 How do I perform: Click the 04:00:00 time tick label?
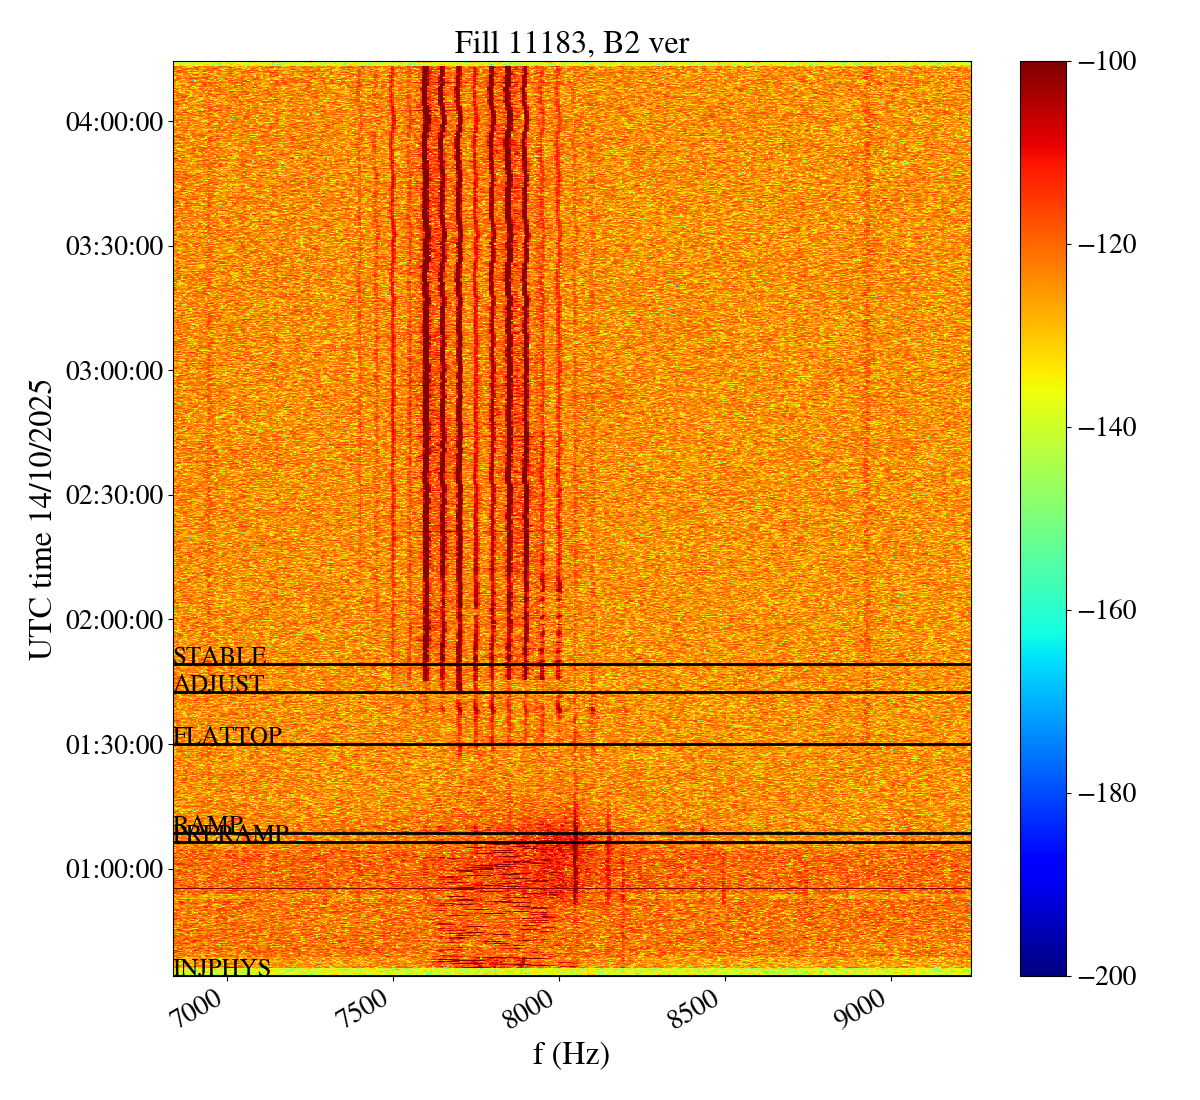coord(114,122)
